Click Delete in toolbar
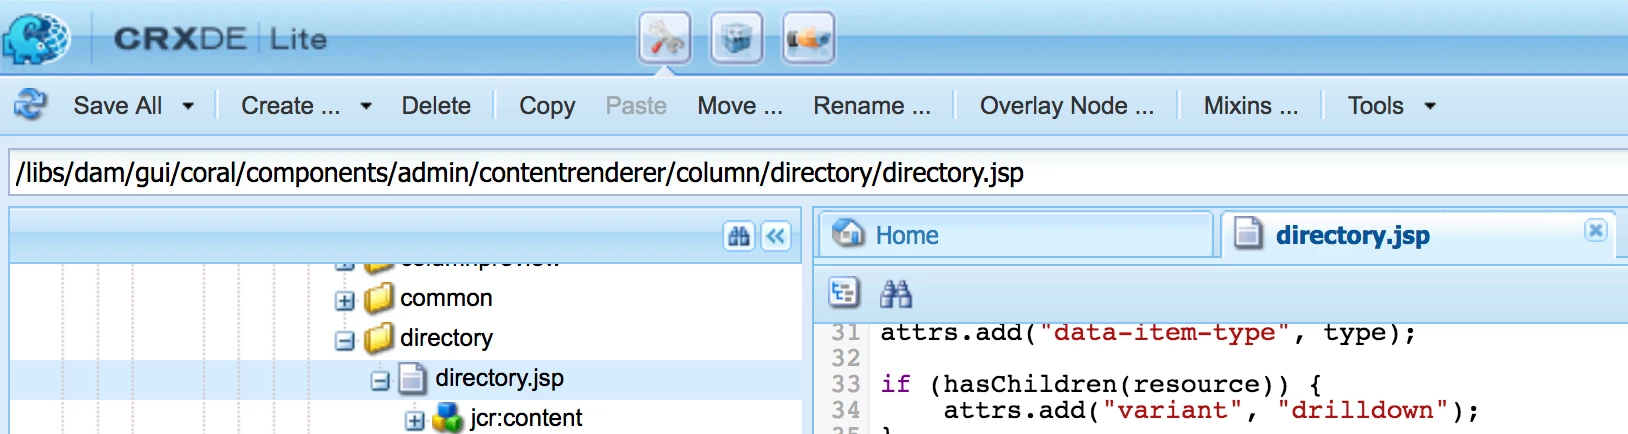 pyautogui.click(x=436, y=106)
